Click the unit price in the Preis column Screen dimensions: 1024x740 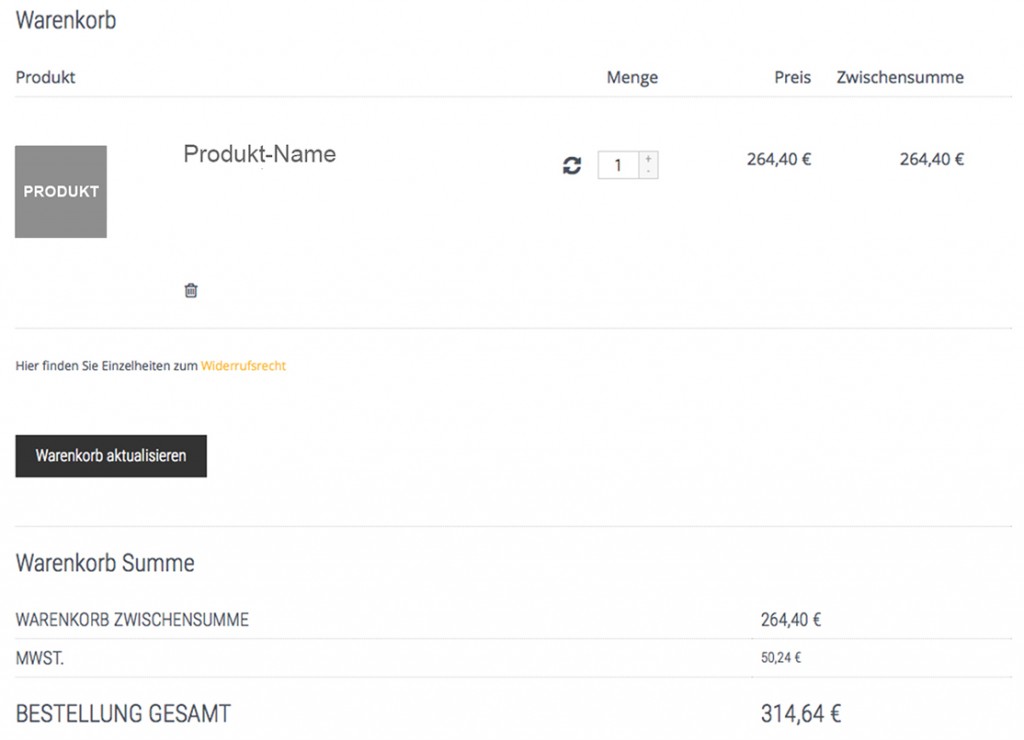point(778,159)
